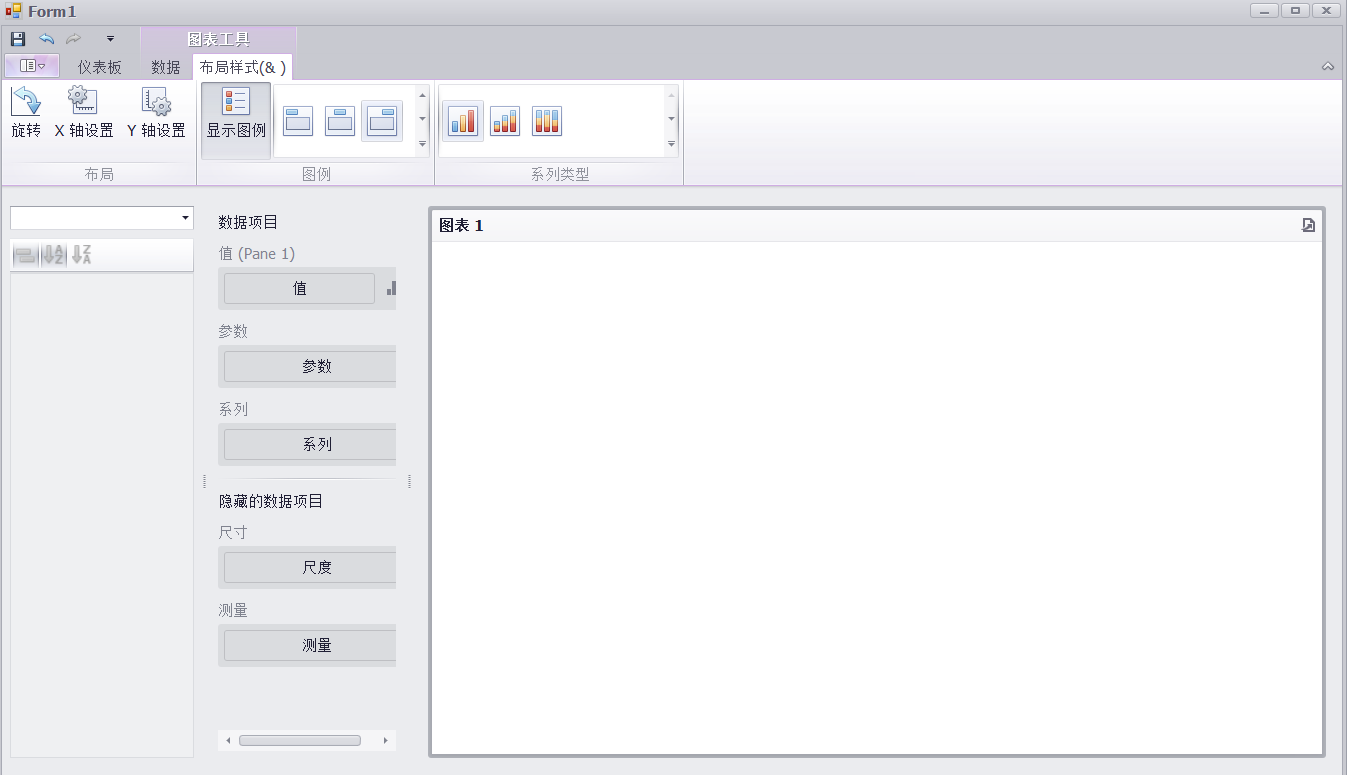Switch to the 仪表板 ribbon tab

click(x=100, y=67)
